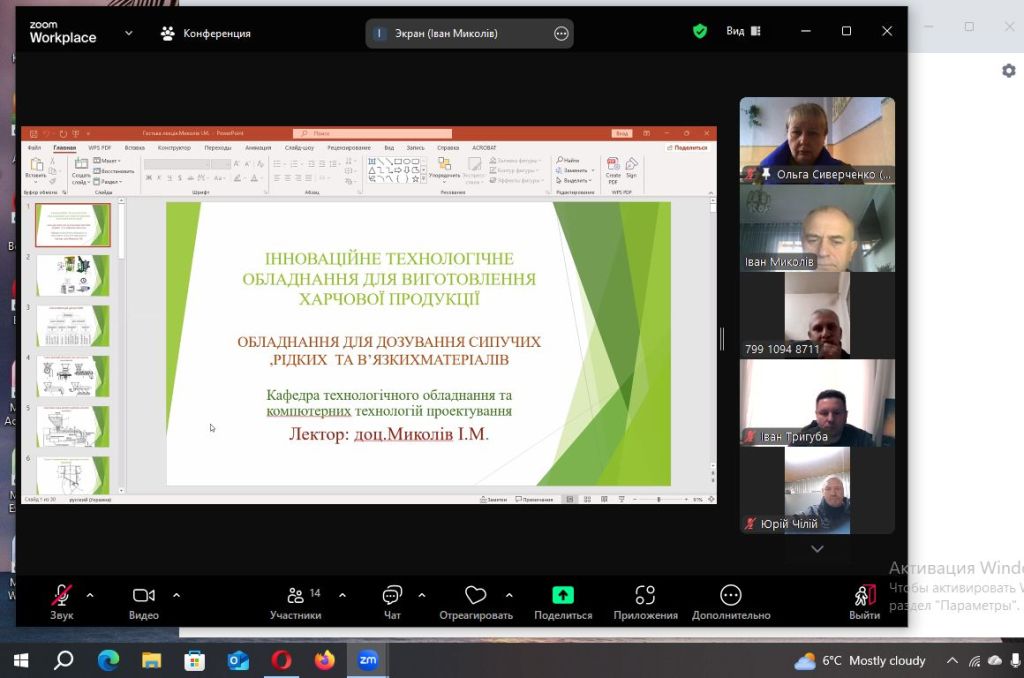This screenshot has width=1024, height=678.
Task: Select Ольга Сиверченко's video thumbnail
Action: tap(817, 138)
